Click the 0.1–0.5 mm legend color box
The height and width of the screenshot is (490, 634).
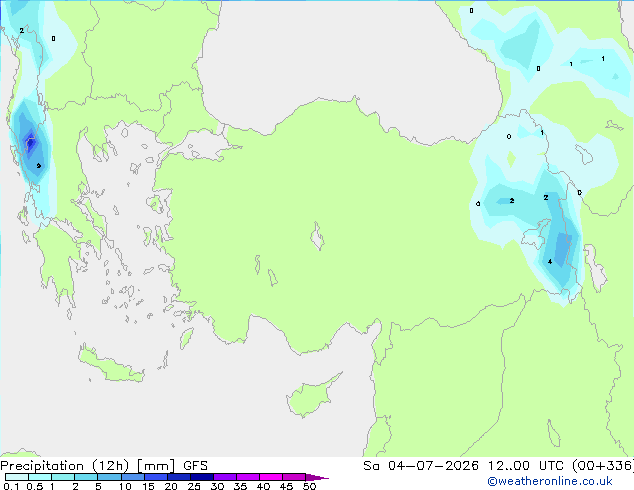(17, 477)
